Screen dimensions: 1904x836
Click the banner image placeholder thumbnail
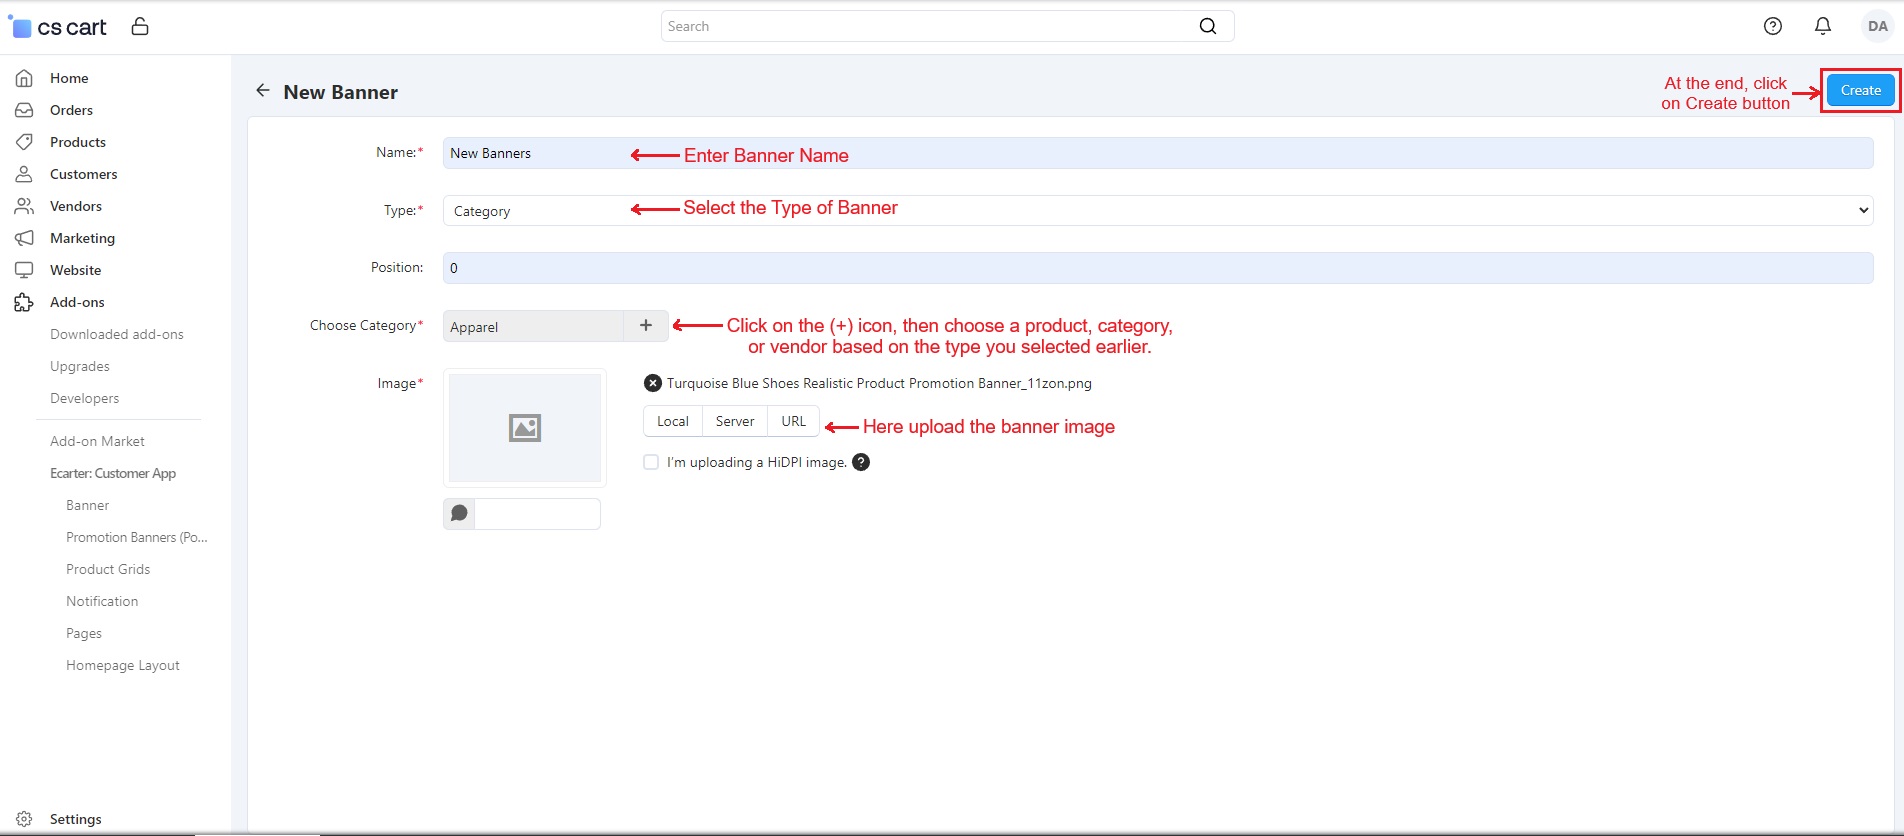click(x=525, y=428)
